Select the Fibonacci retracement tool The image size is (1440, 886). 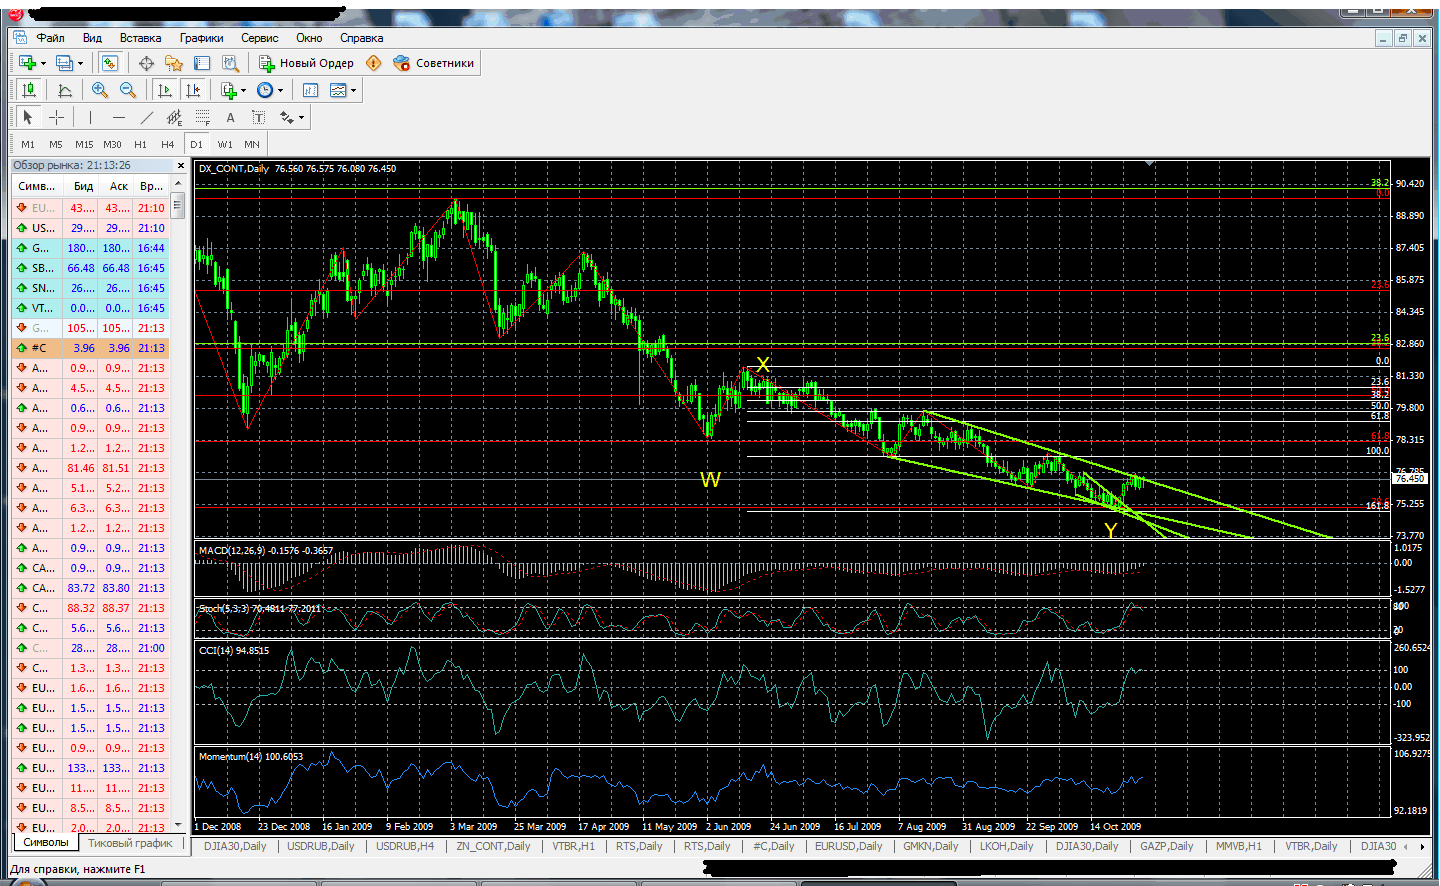pos(202,117)
